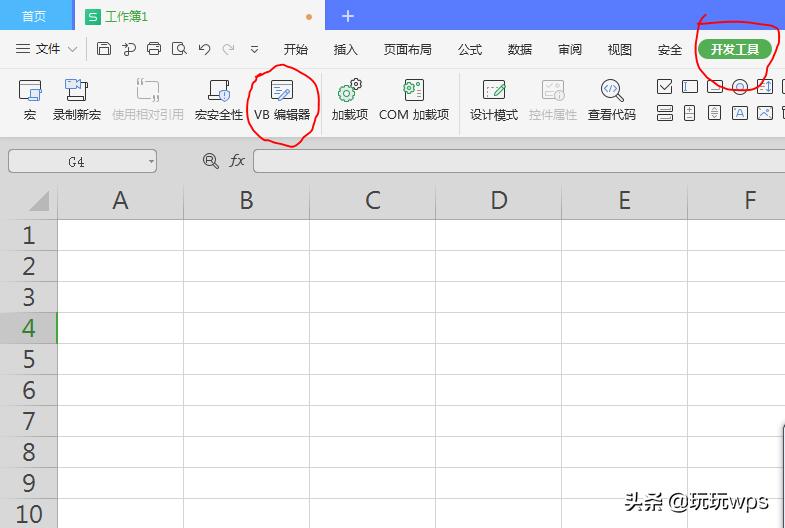
Task: Select cell C5
Action: (372, 359)
